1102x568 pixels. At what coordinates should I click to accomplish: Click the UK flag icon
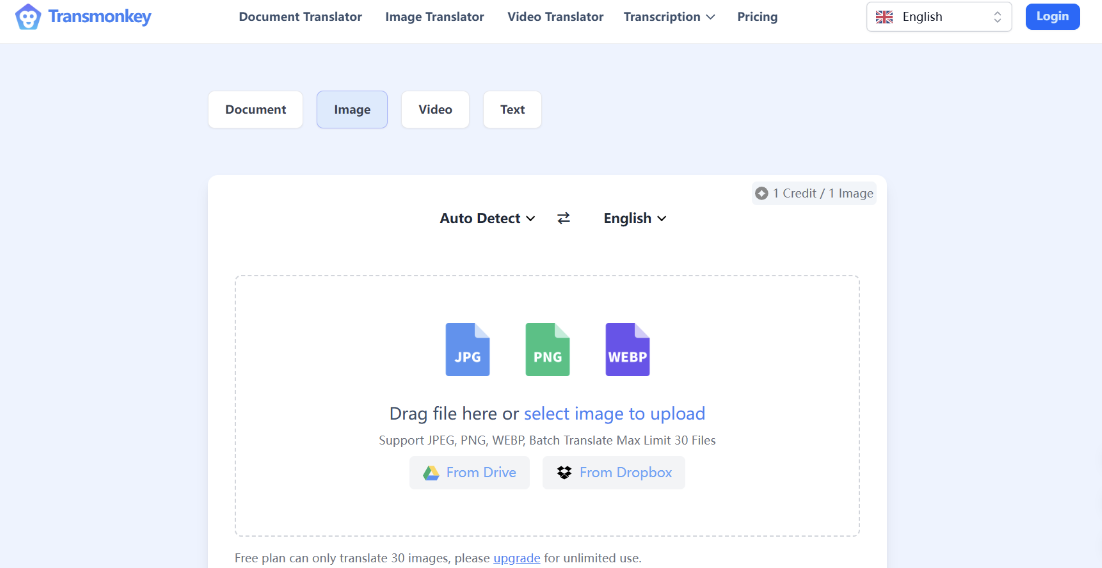click(884, 17)
